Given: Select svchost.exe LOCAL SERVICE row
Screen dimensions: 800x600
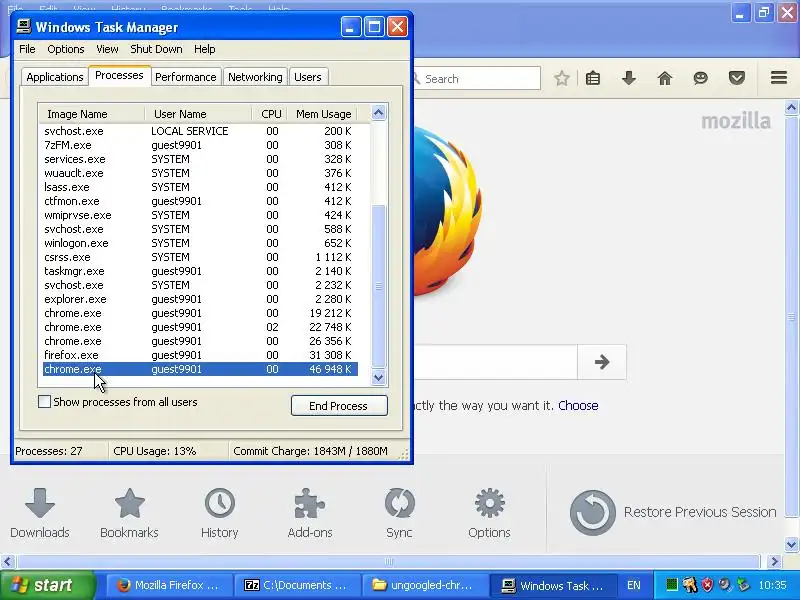Looking at the screenshot, I should point(200,131).
